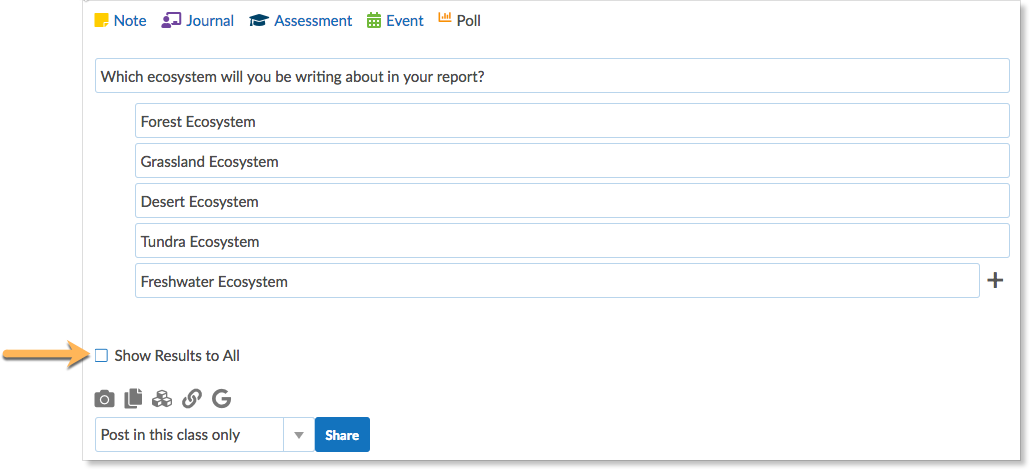Enable Show Results to All checkbox
Image resolution: width=1031 pixels, height=471 pixels.
101,356
